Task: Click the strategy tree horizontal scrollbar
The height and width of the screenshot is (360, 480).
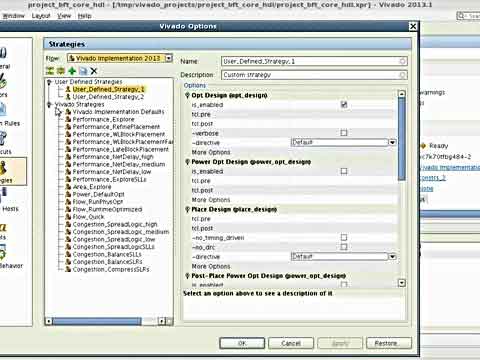Action: click(x=109, y=321)
